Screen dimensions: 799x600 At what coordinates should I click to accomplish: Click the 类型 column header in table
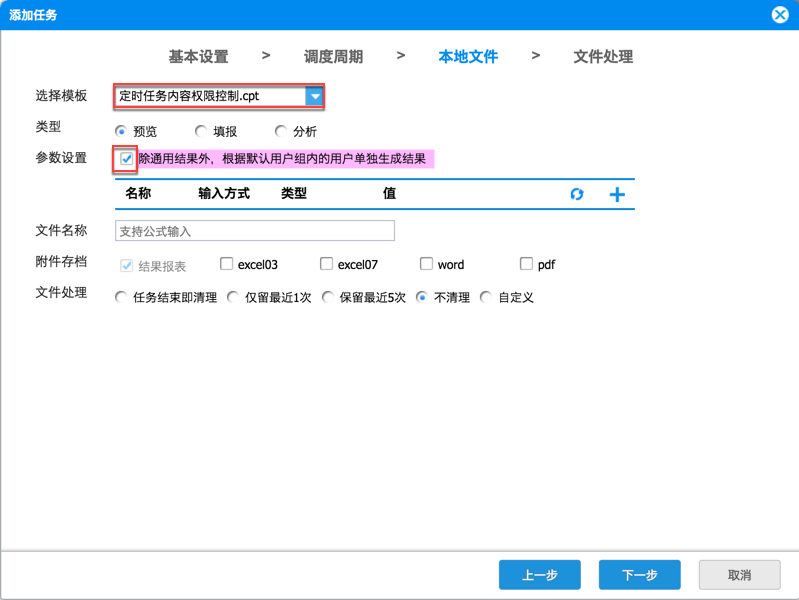pos(294,193)
